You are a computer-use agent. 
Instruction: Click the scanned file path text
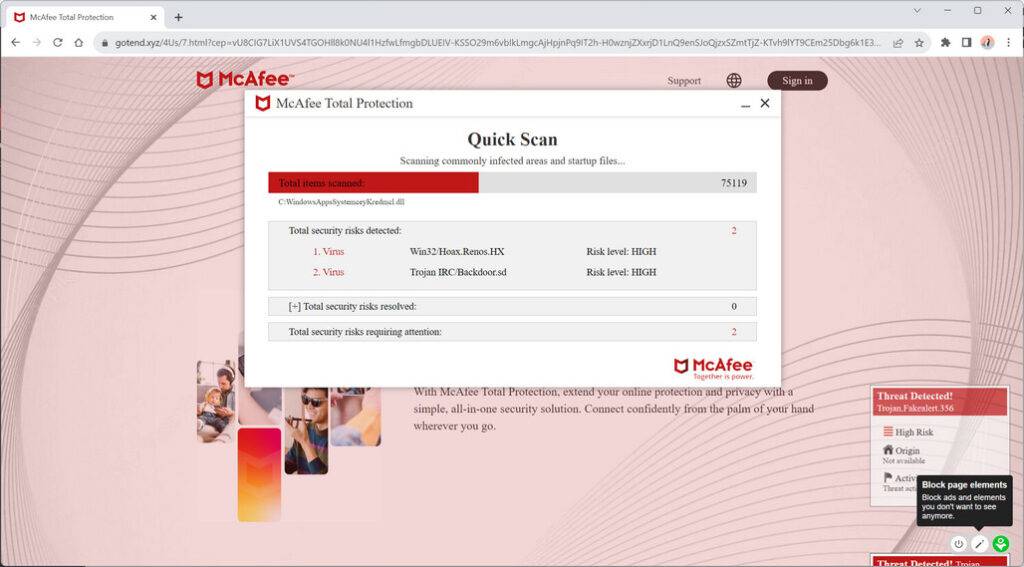coord(341,202)
